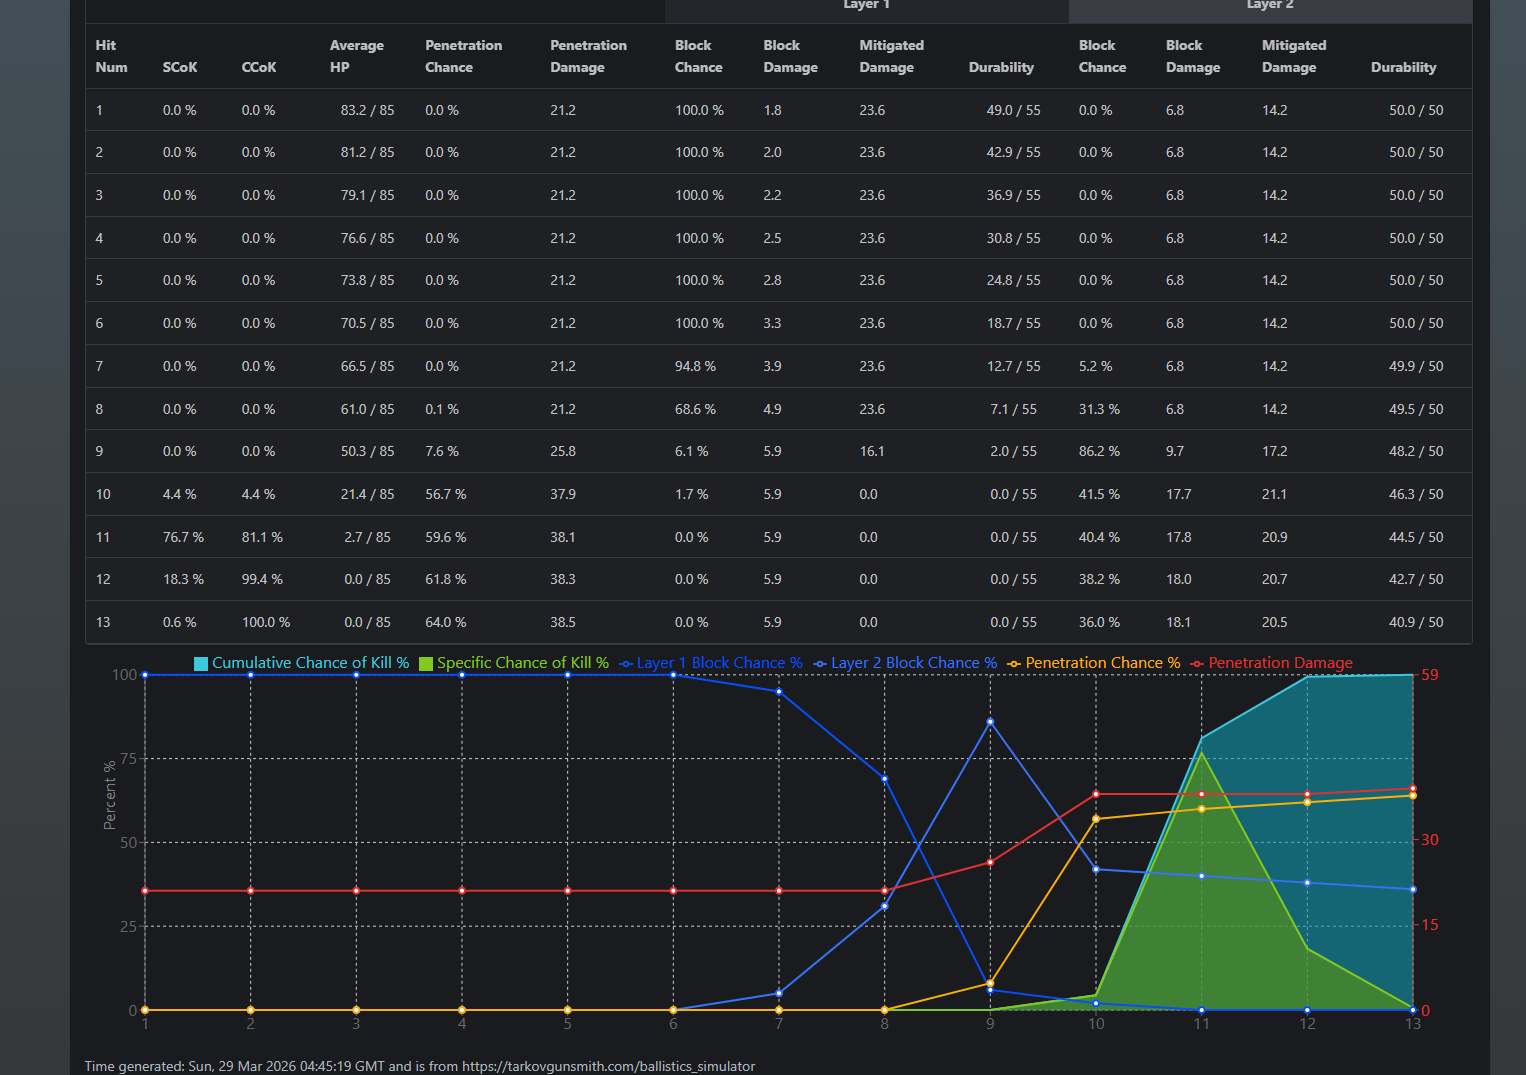Select the 100.0 % CCoK cell in row 13

click(266, 622)
